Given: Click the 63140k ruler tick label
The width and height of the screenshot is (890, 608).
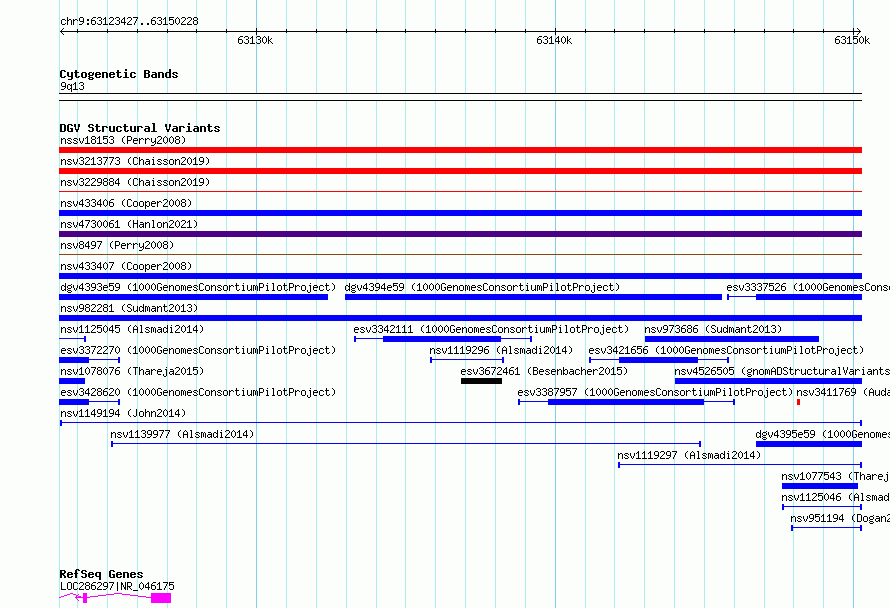Looking at the screenshot, I should 554,40.
